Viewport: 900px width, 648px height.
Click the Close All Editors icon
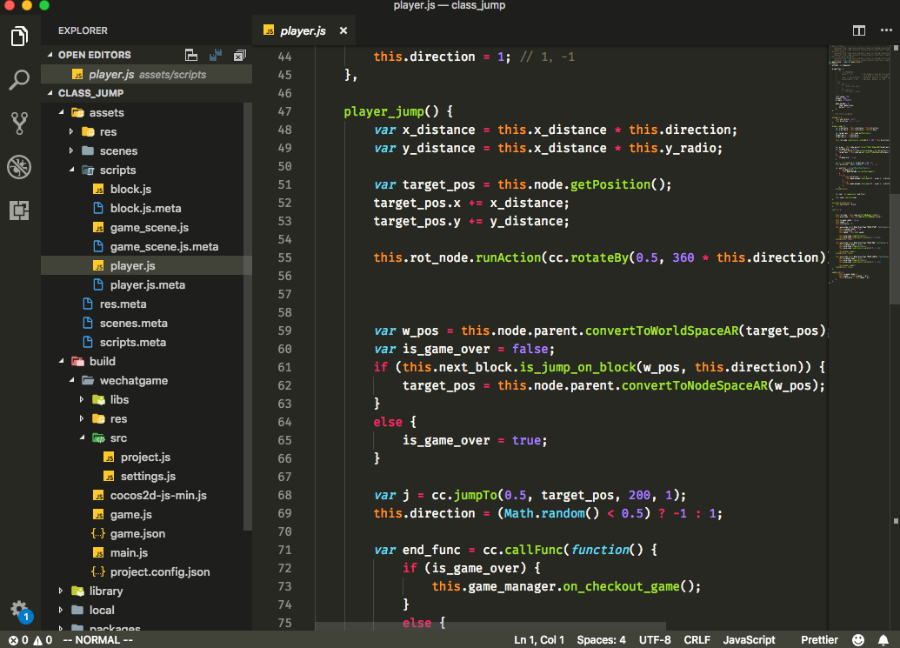click(239, 55)
